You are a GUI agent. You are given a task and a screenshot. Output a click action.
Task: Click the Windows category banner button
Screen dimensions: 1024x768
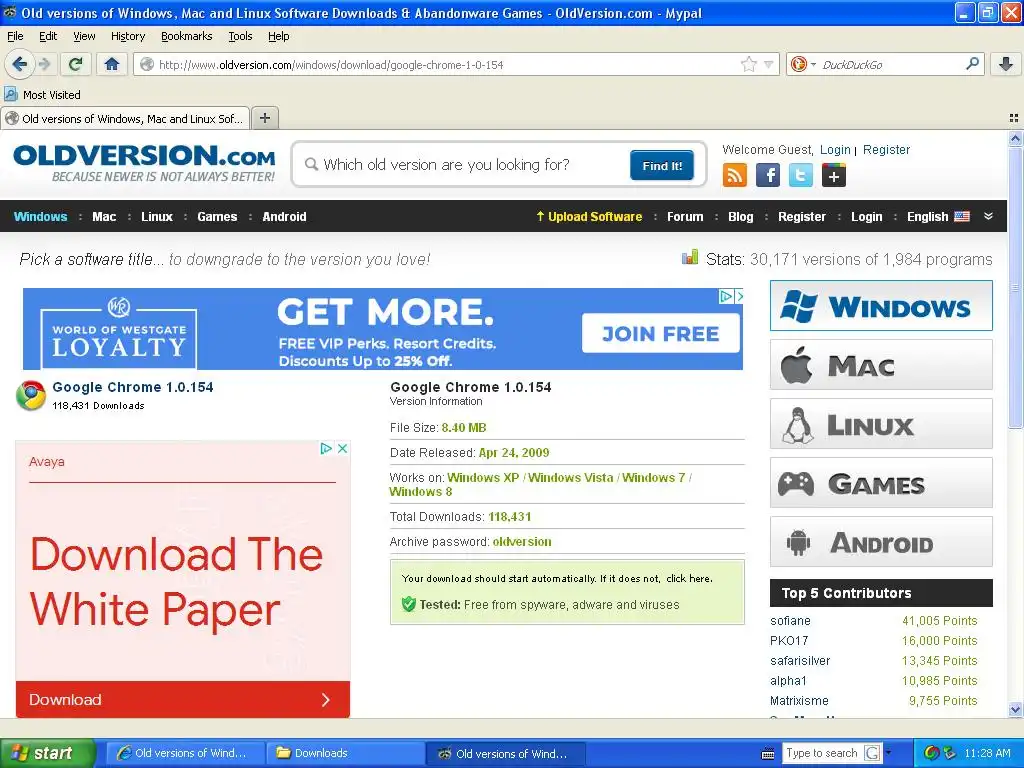coord(881,306)
